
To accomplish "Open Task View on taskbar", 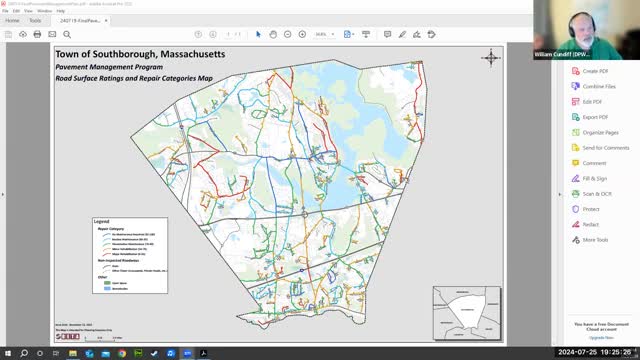I will (x=56, y=353).
